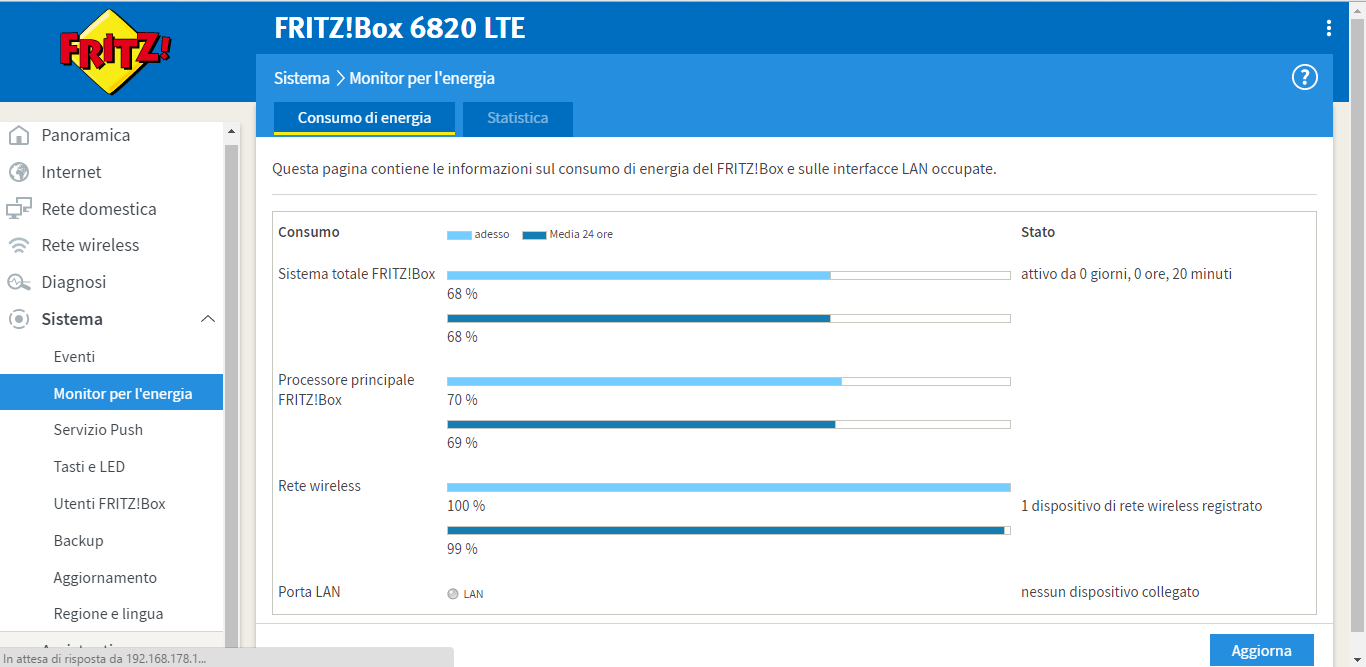Collapse the Sistema menu chevron
The image size is (1366, 667).
tap(208, 319)
